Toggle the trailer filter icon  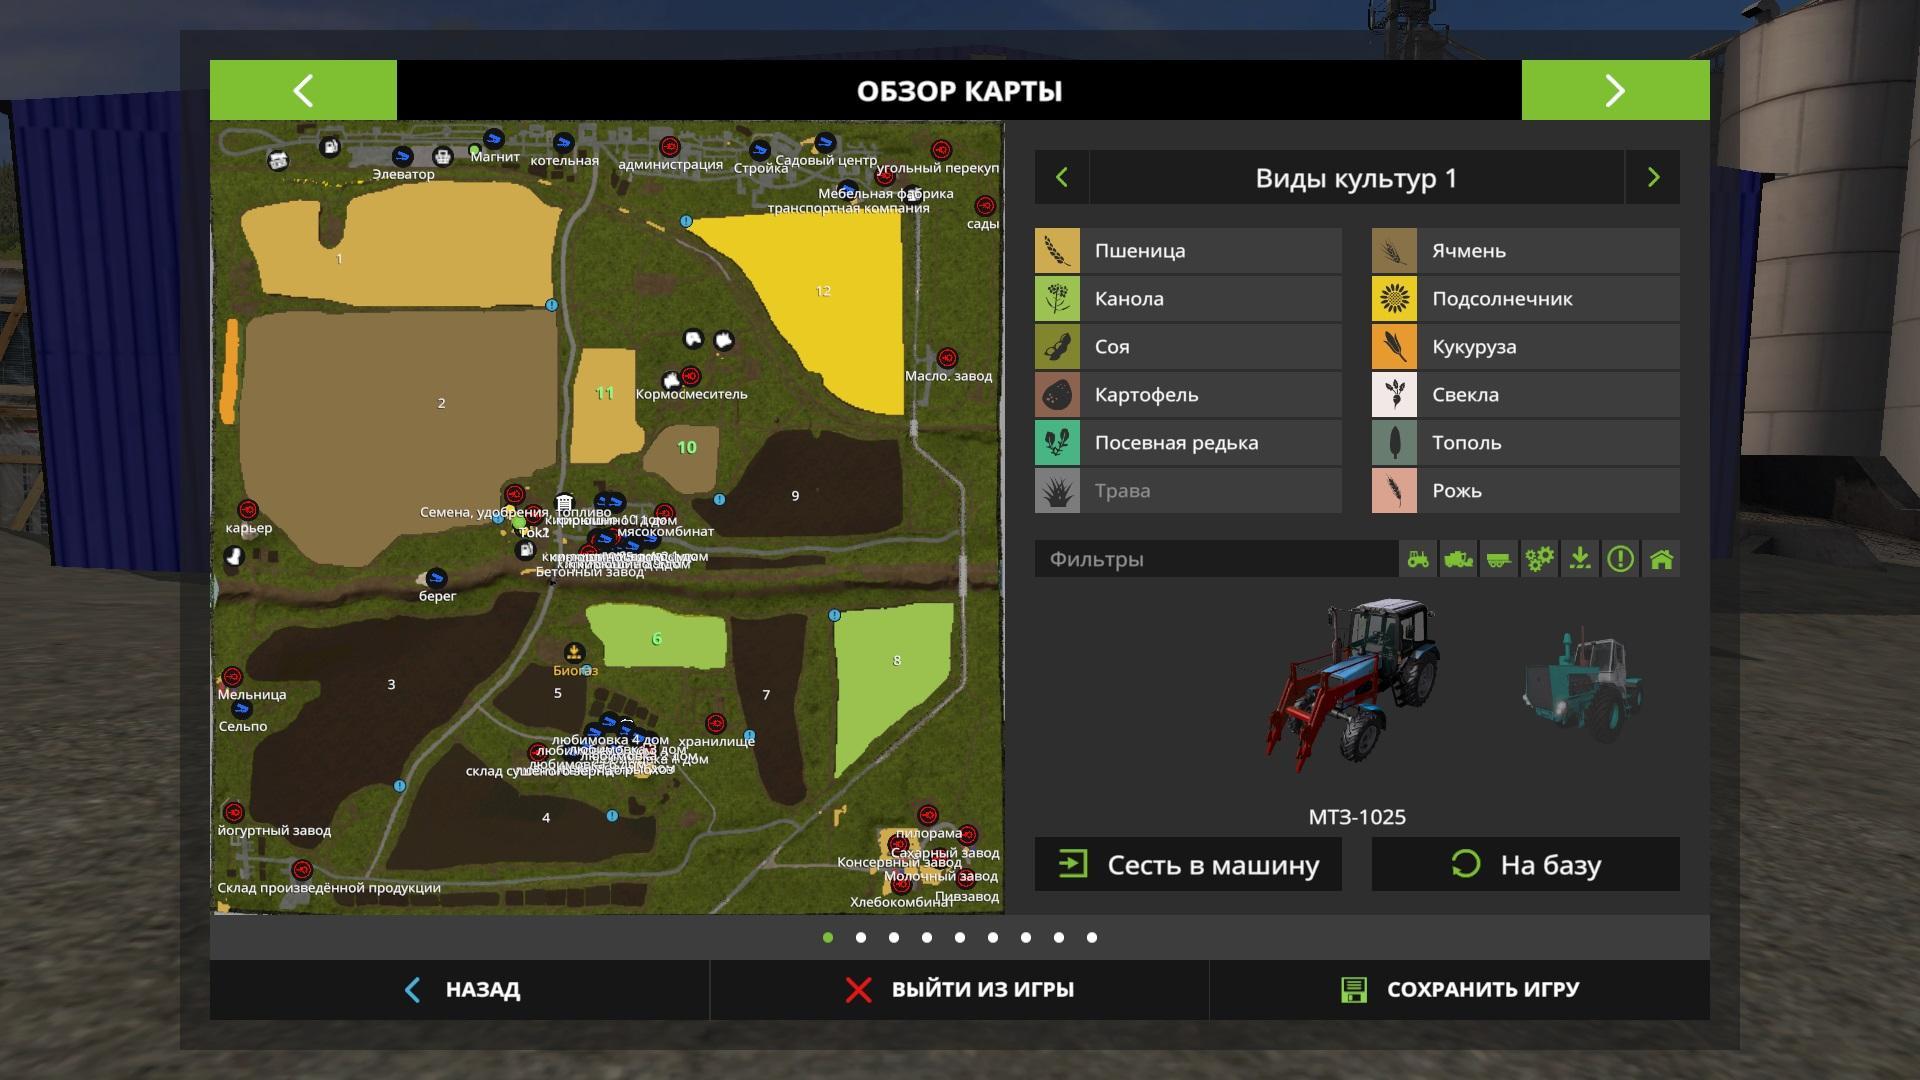[1498, 559]
